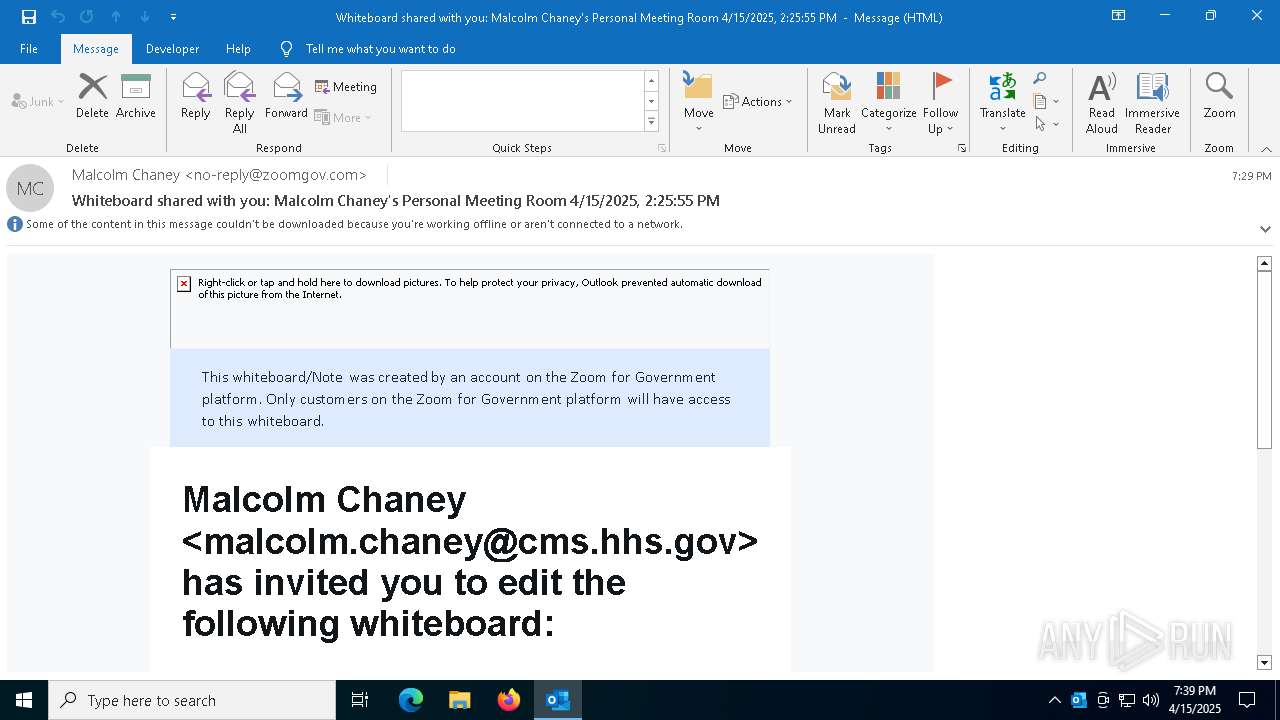This screenshot has height=720, width=1280.
Task: Open the Junk dropdown
Action: coord(38,101)
